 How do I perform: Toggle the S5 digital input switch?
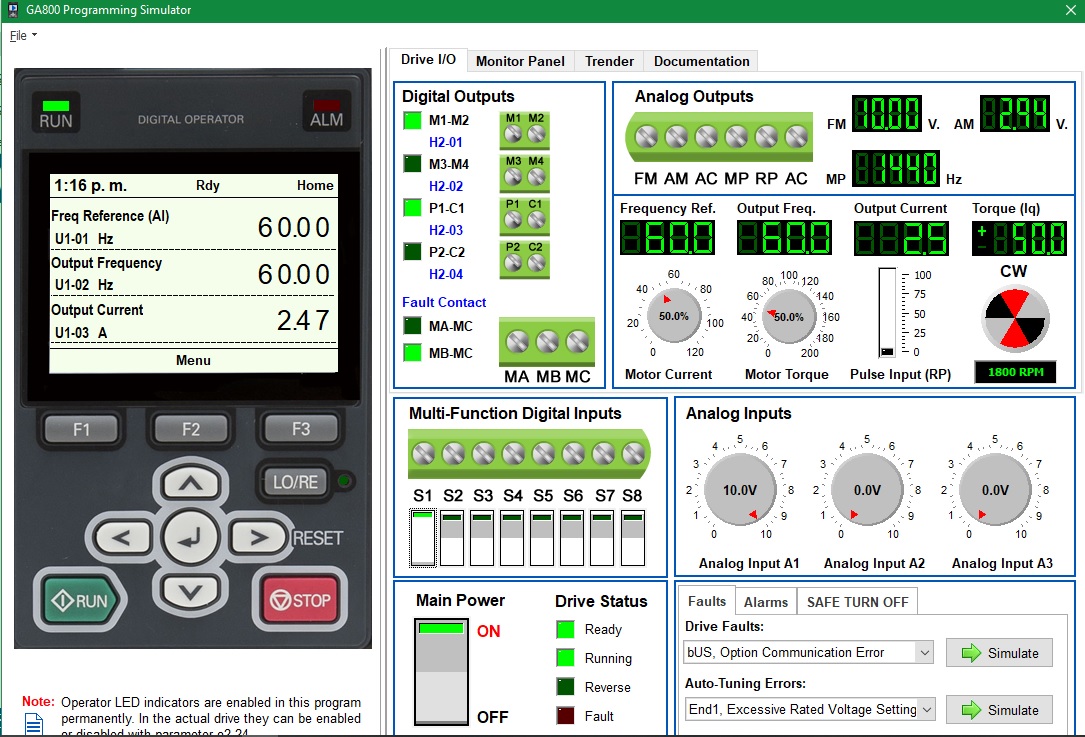[x=542, y=538]
